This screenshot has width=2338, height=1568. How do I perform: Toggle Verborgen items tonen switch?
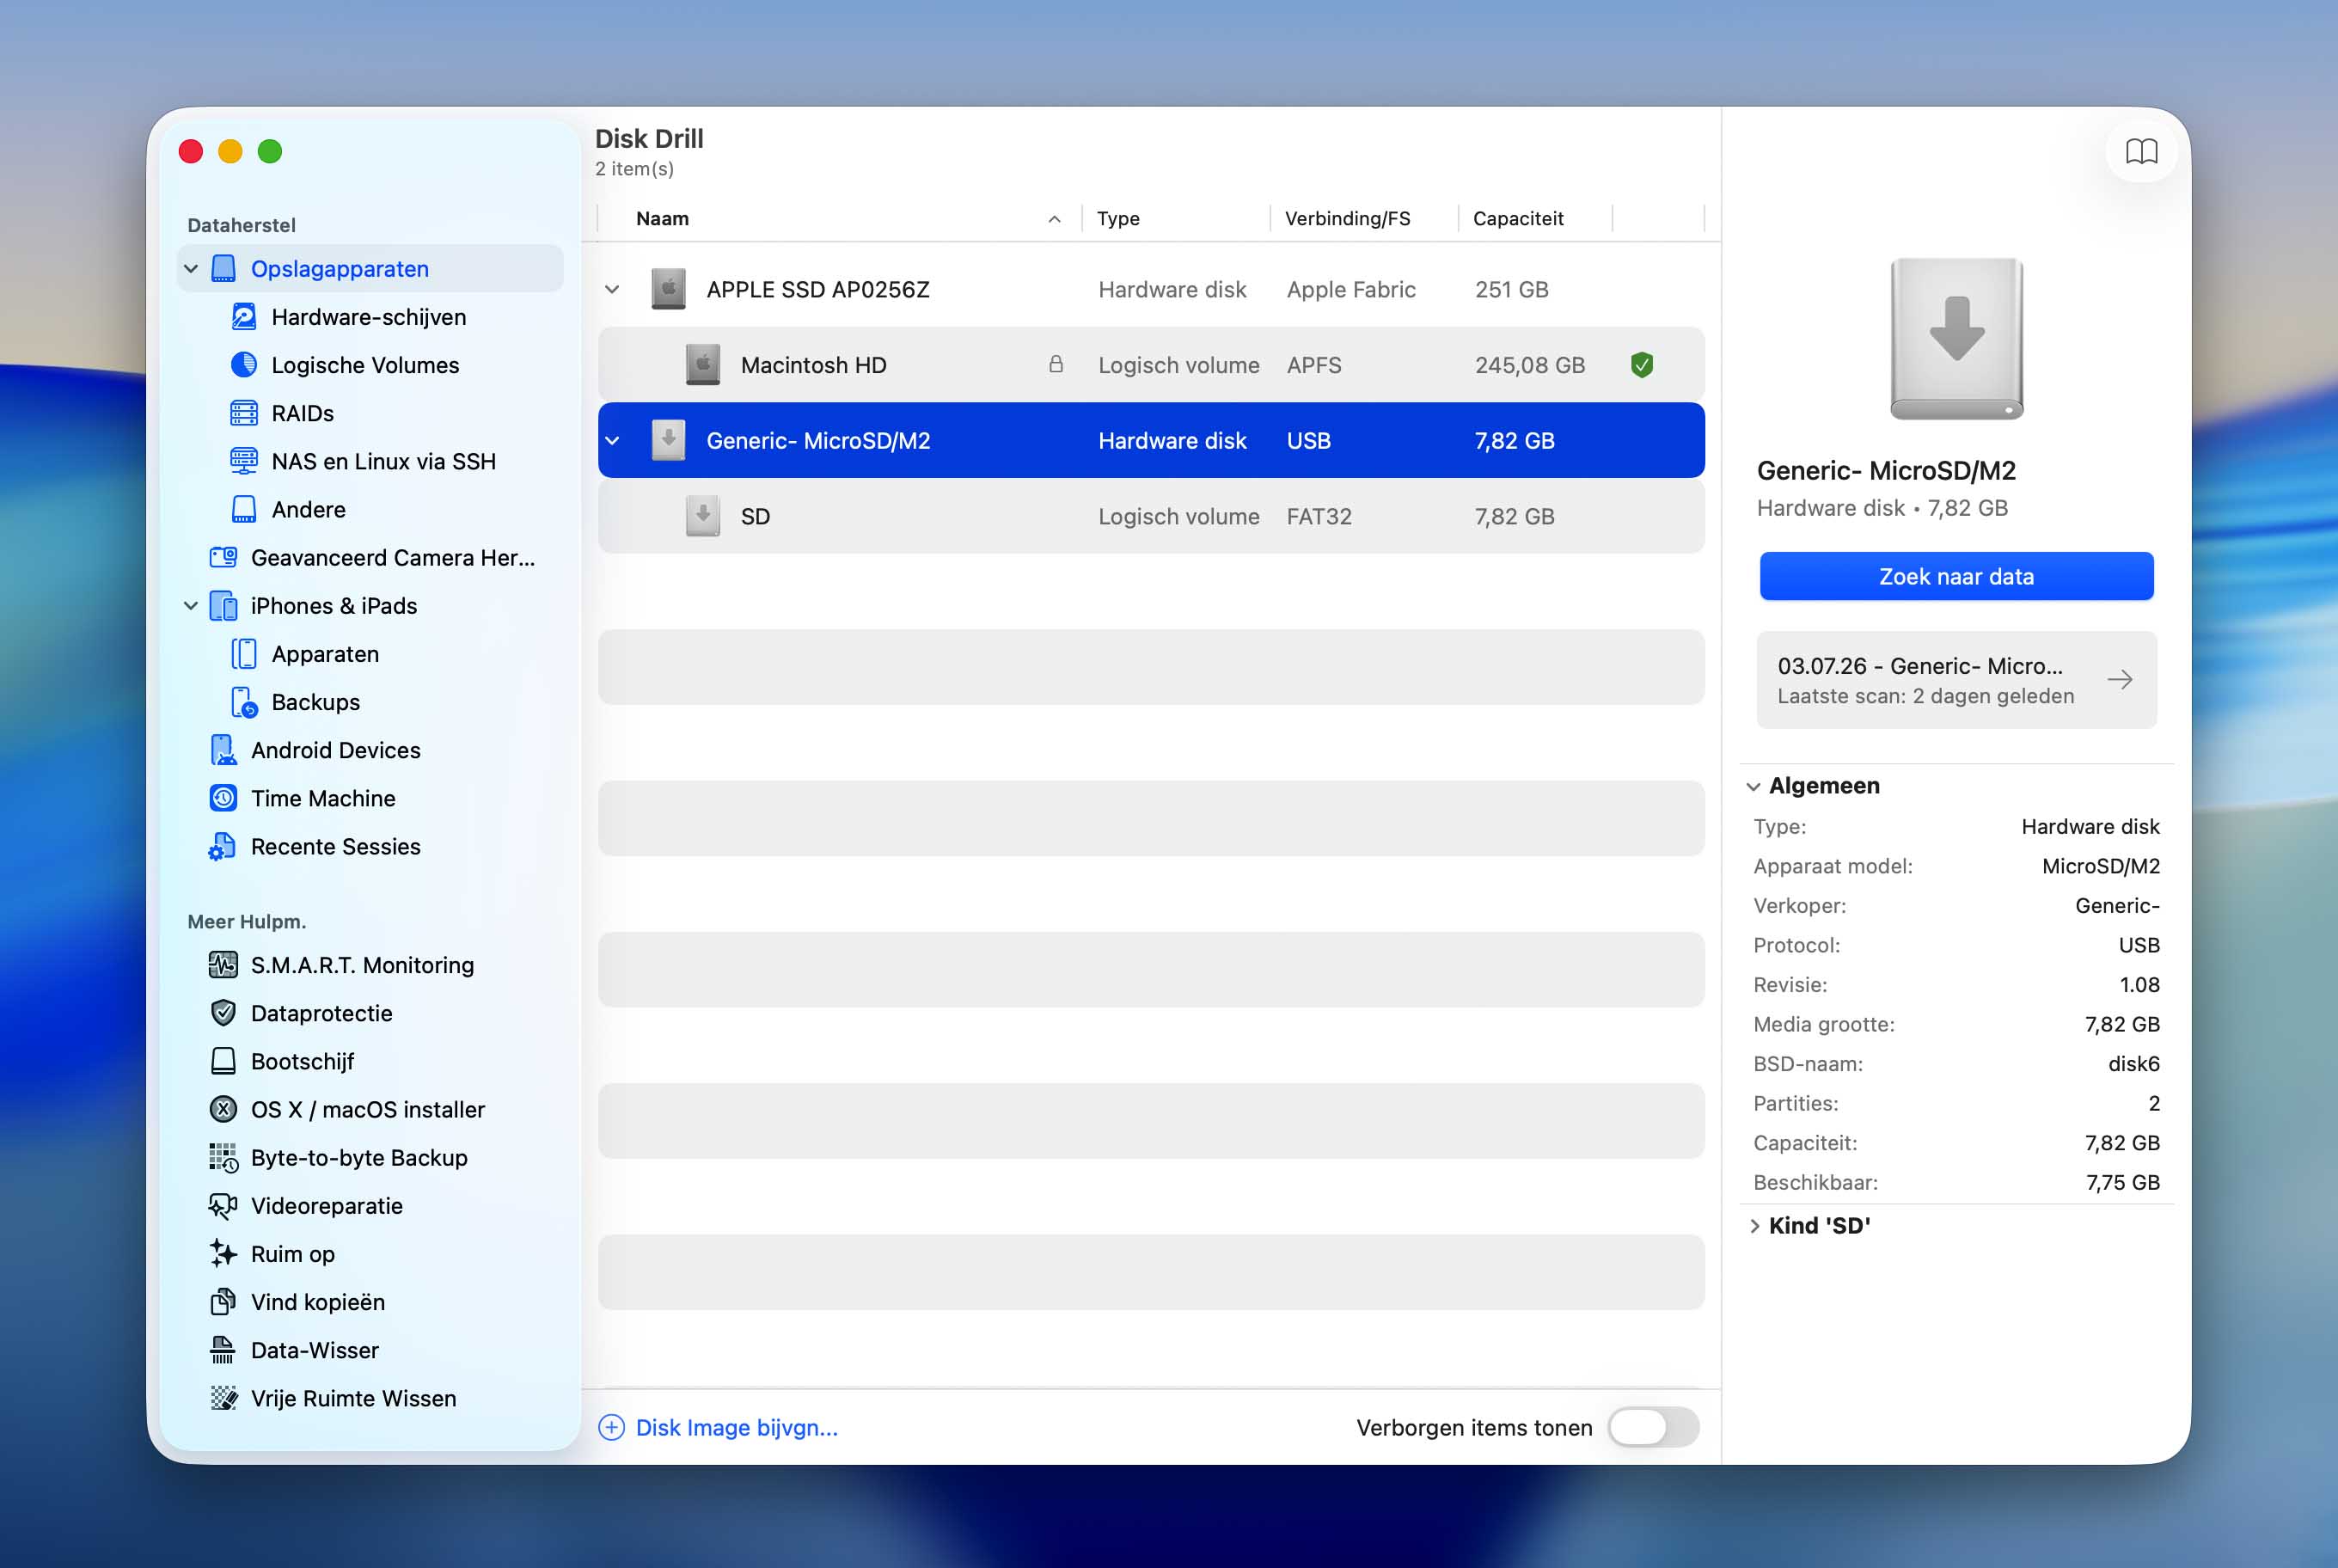(x=1653, y=1427)
